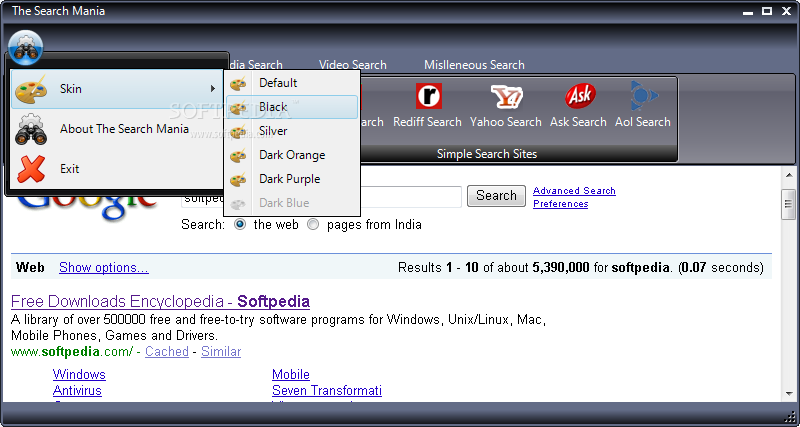Screen dimensions: 800x427
Task: Open Free Downloads Encyclopedia - Softpedia result
Action: pyautogui.click(x=160, y=302)
